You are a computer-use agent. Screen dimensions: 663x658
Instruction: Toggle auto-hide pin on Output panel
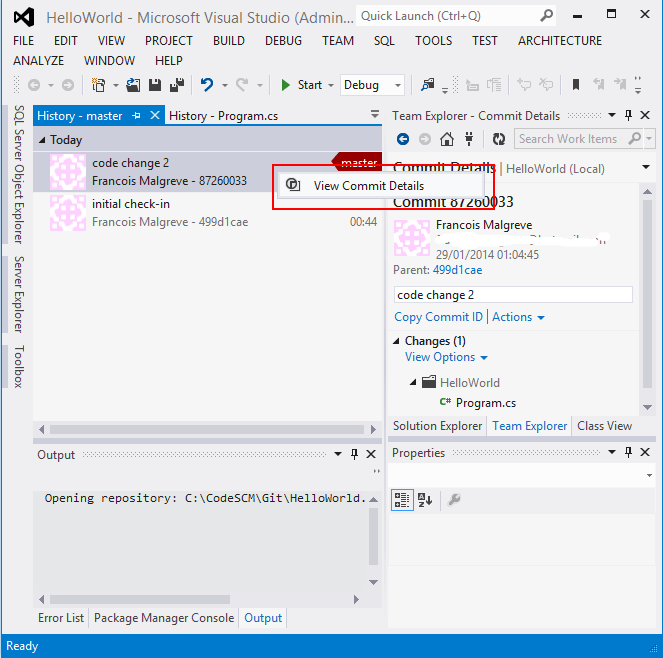pos(354,454)
